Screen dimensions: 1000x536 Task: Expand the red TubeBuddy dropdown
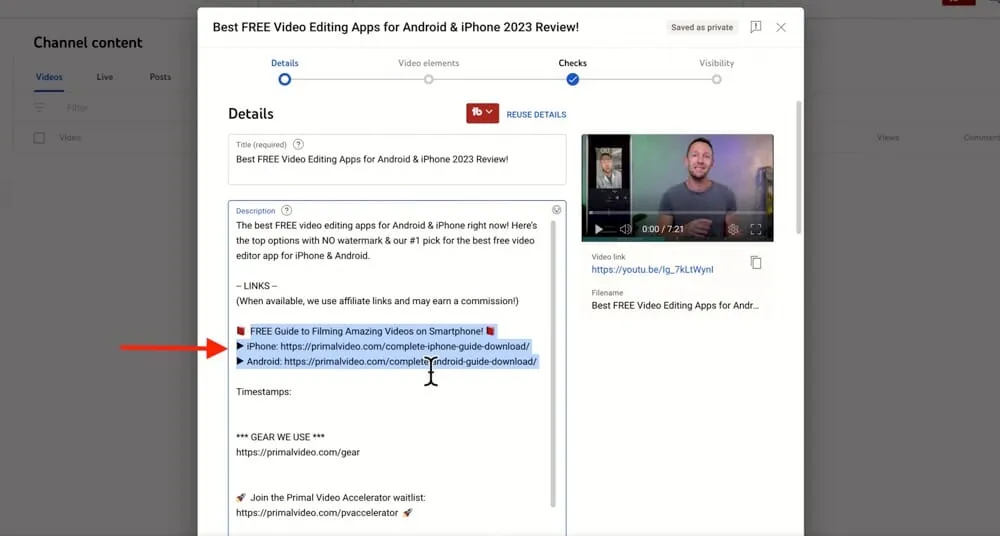tap(481, 113)
